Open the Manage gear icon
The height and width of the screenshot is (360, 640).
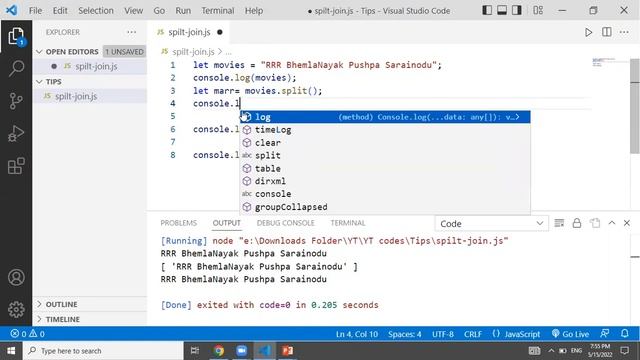(16, 309)
